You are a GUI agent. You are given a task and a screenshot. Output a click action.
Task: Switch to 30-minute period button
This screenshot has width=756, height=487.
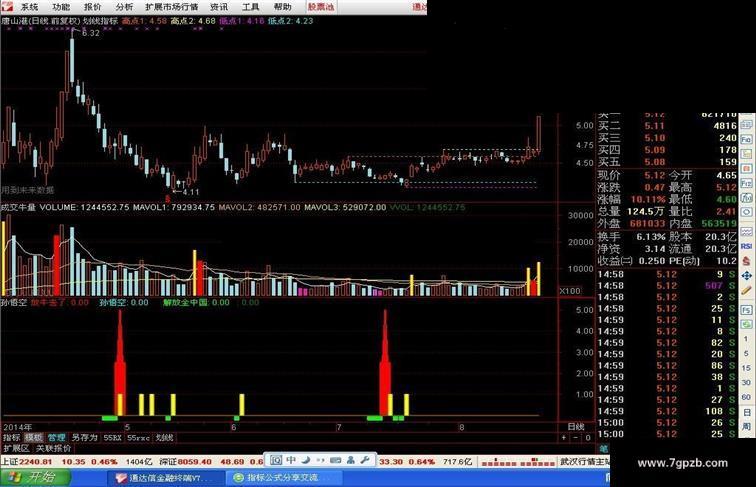pyautogui.click(x=746, y=382)
